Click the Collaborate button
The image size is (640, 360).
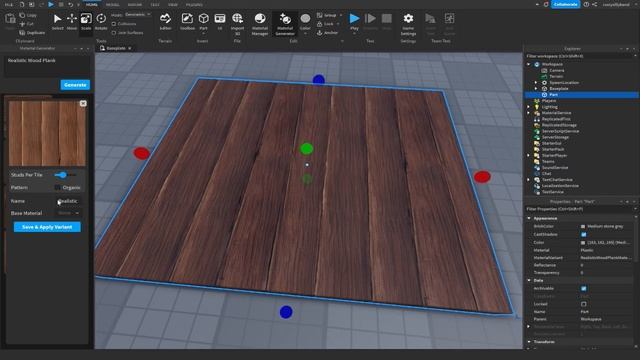point(565,4)
